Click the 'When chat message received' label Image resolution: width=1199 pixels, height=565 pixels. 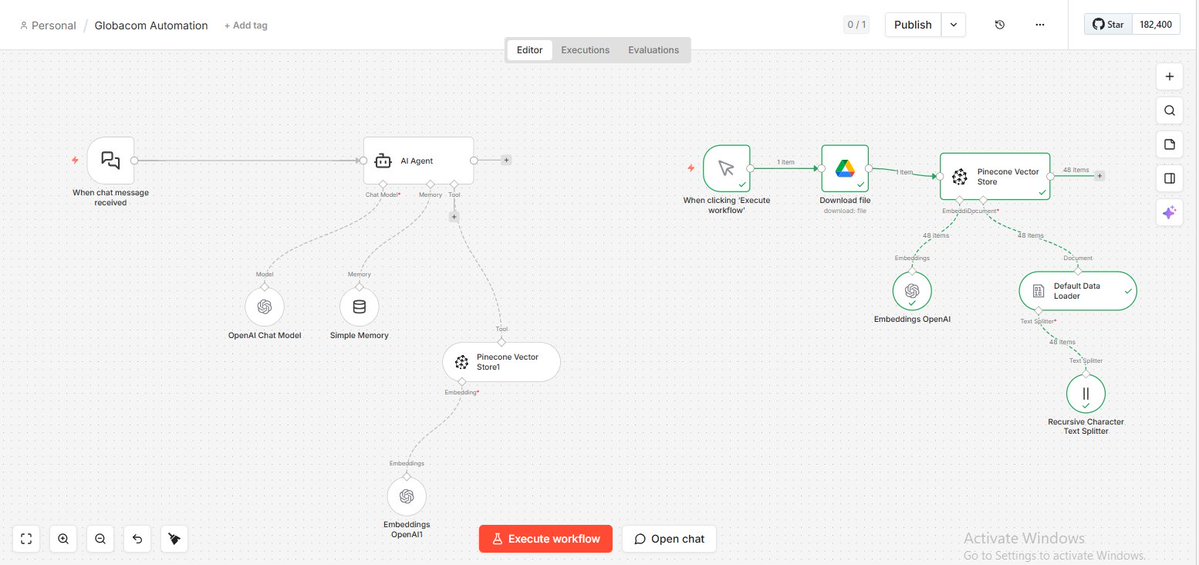111,197
